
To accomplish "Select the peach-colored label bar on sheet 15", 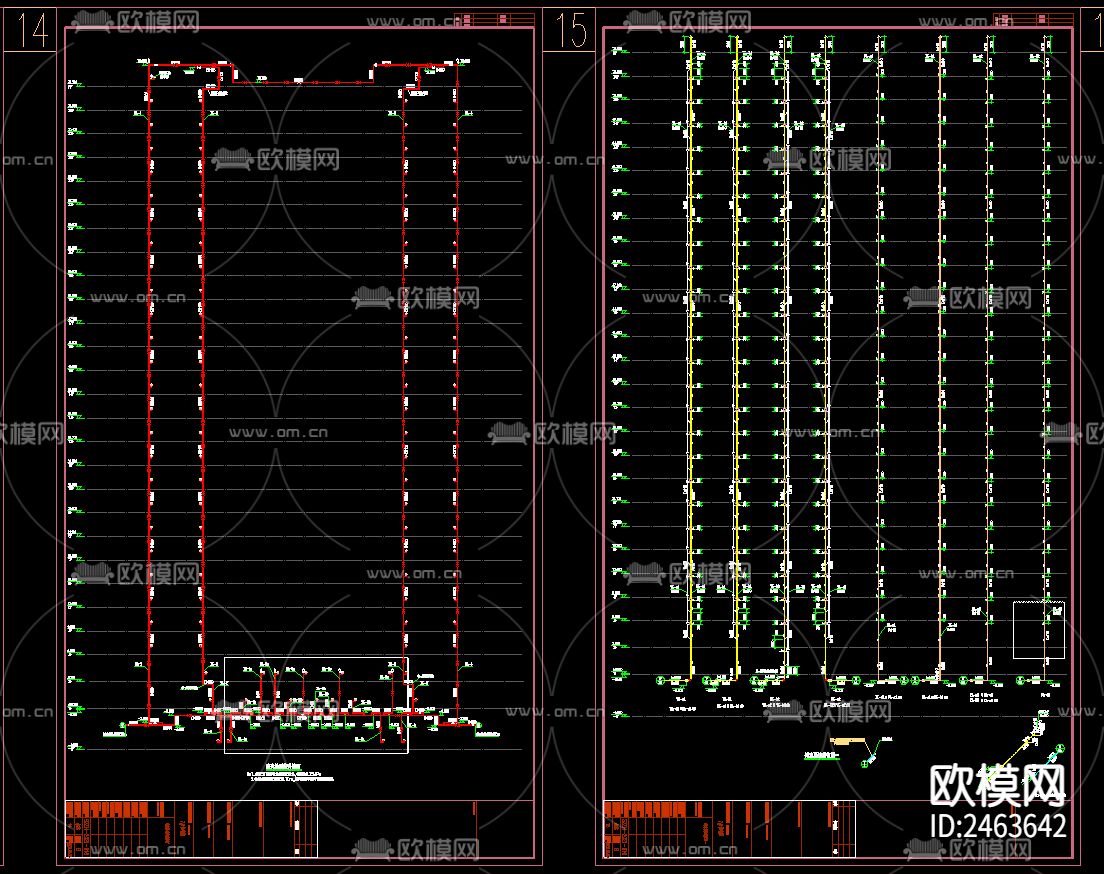I will pos(847,740).
